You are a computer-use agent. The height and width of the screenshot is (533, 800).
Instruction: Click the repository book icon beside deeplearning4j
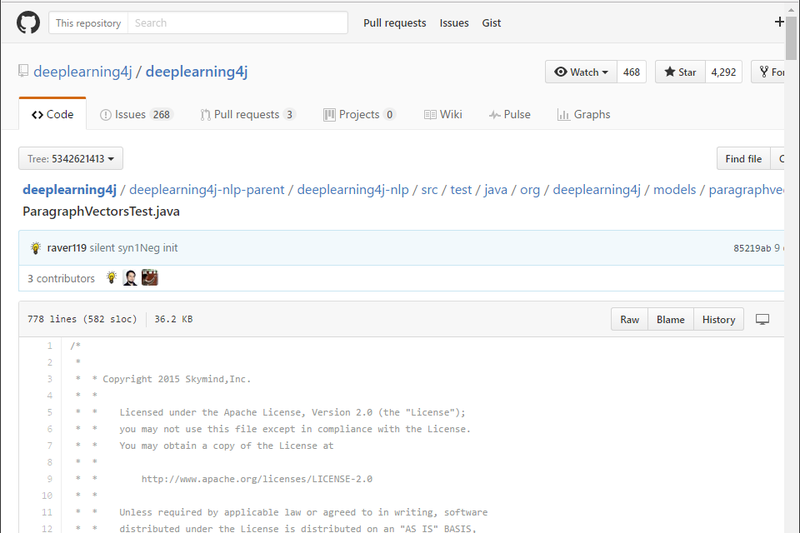coord(23,70)
